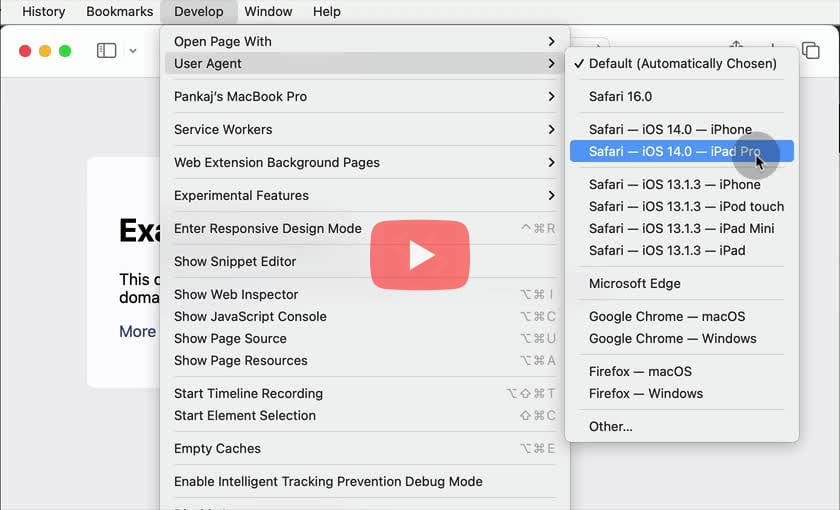Play the video with the red play button

419,254
